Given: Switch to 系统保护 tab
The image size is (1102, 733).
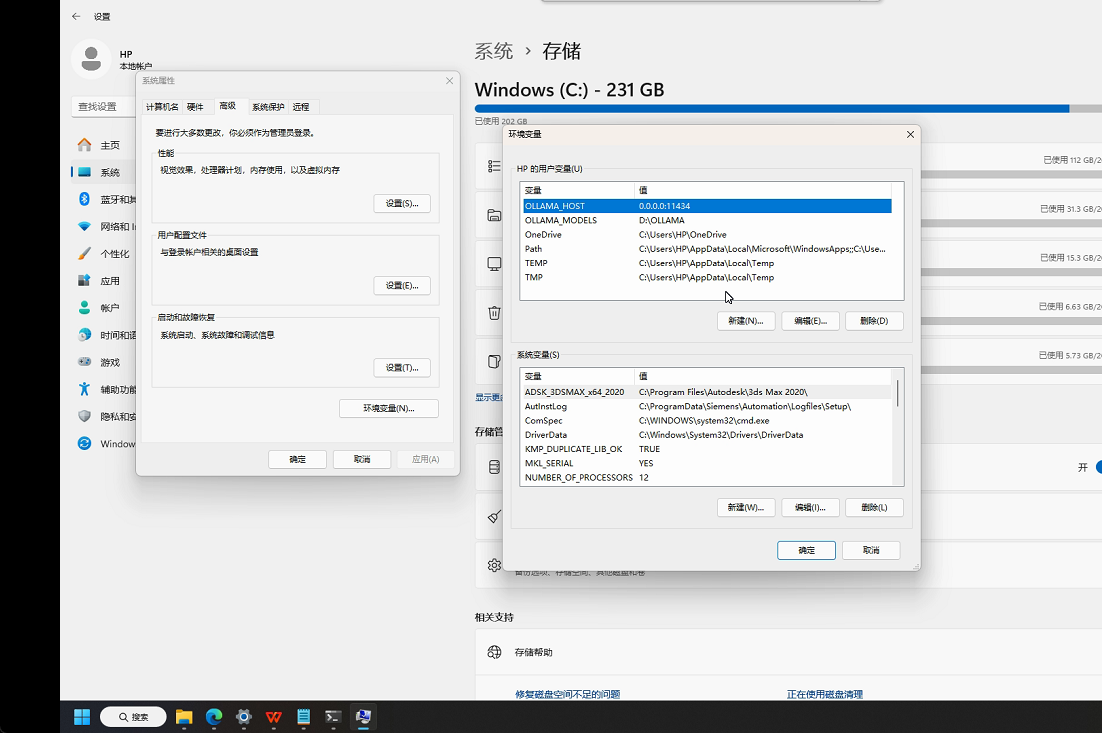Looking at the screenshot, I should (x=268, y=107).
